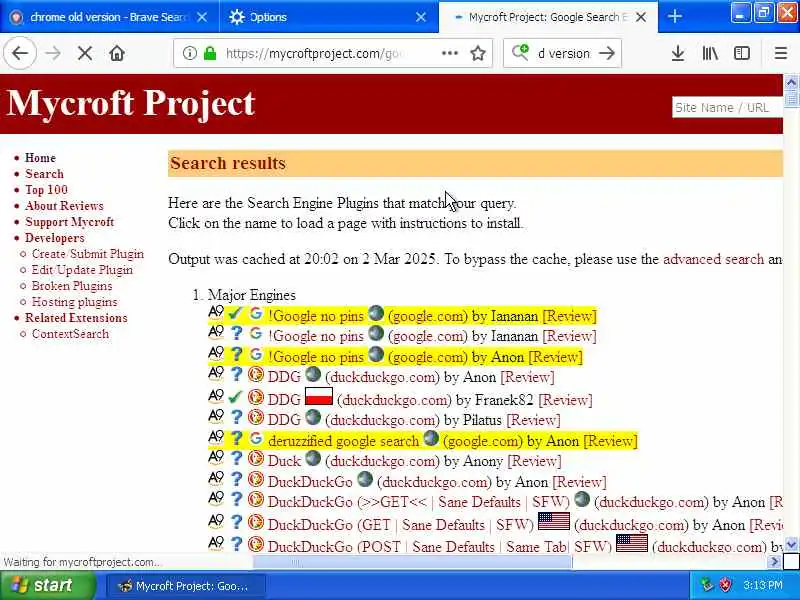
Task: Click the green padlock security icon
Action: click(210, 53)
